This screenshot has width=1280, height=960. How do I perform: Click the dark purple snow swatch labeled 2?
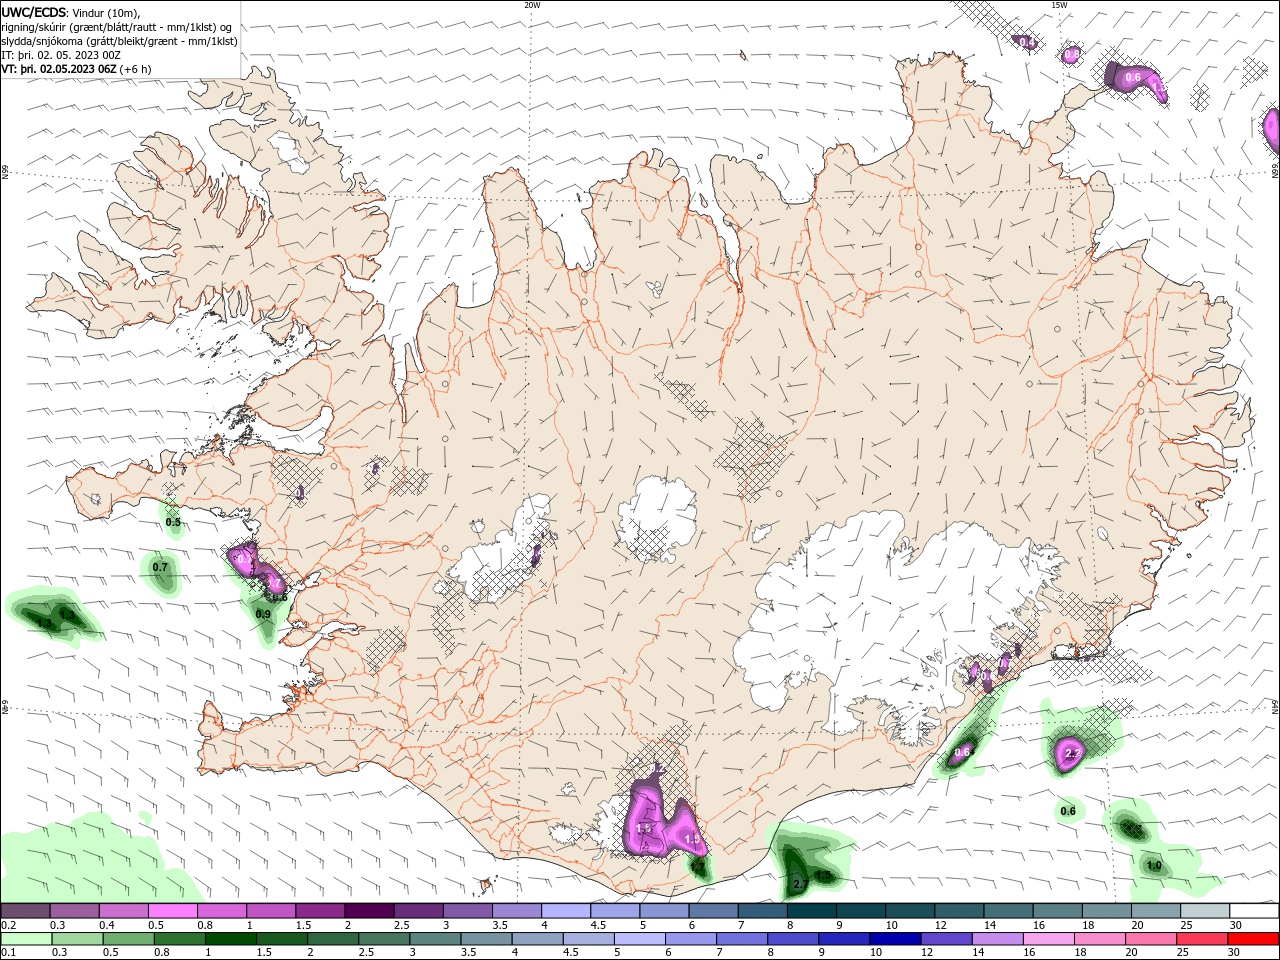(369, 911)
